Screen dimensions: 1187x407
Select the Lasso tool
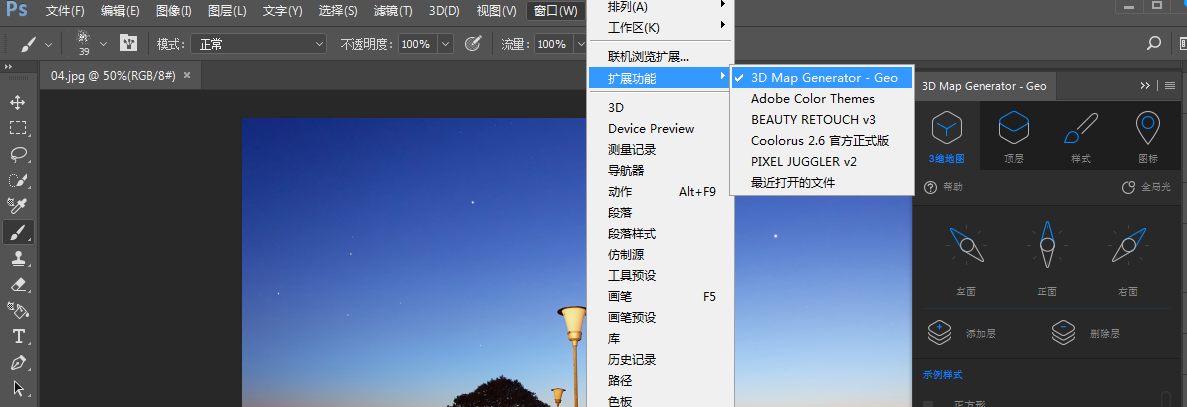pos(17,154)
